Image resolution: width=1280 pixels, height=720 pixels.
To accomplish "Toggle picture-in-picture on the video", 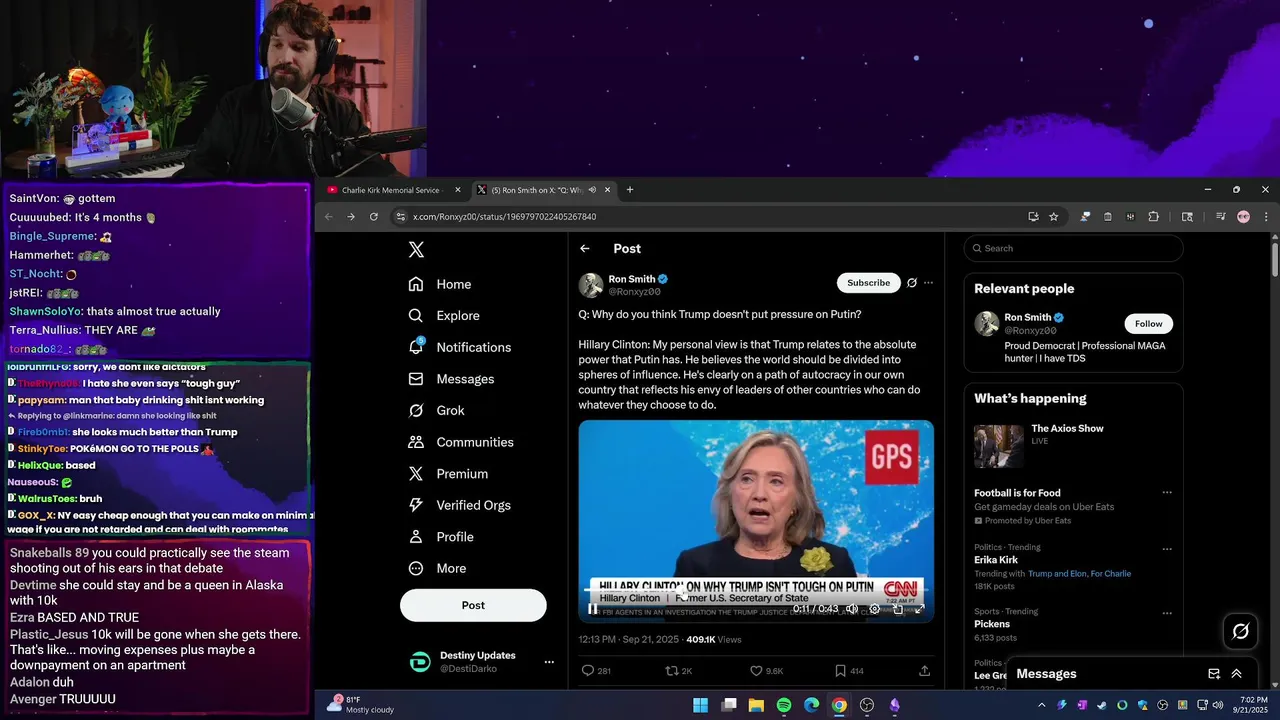I will point(898,609).
